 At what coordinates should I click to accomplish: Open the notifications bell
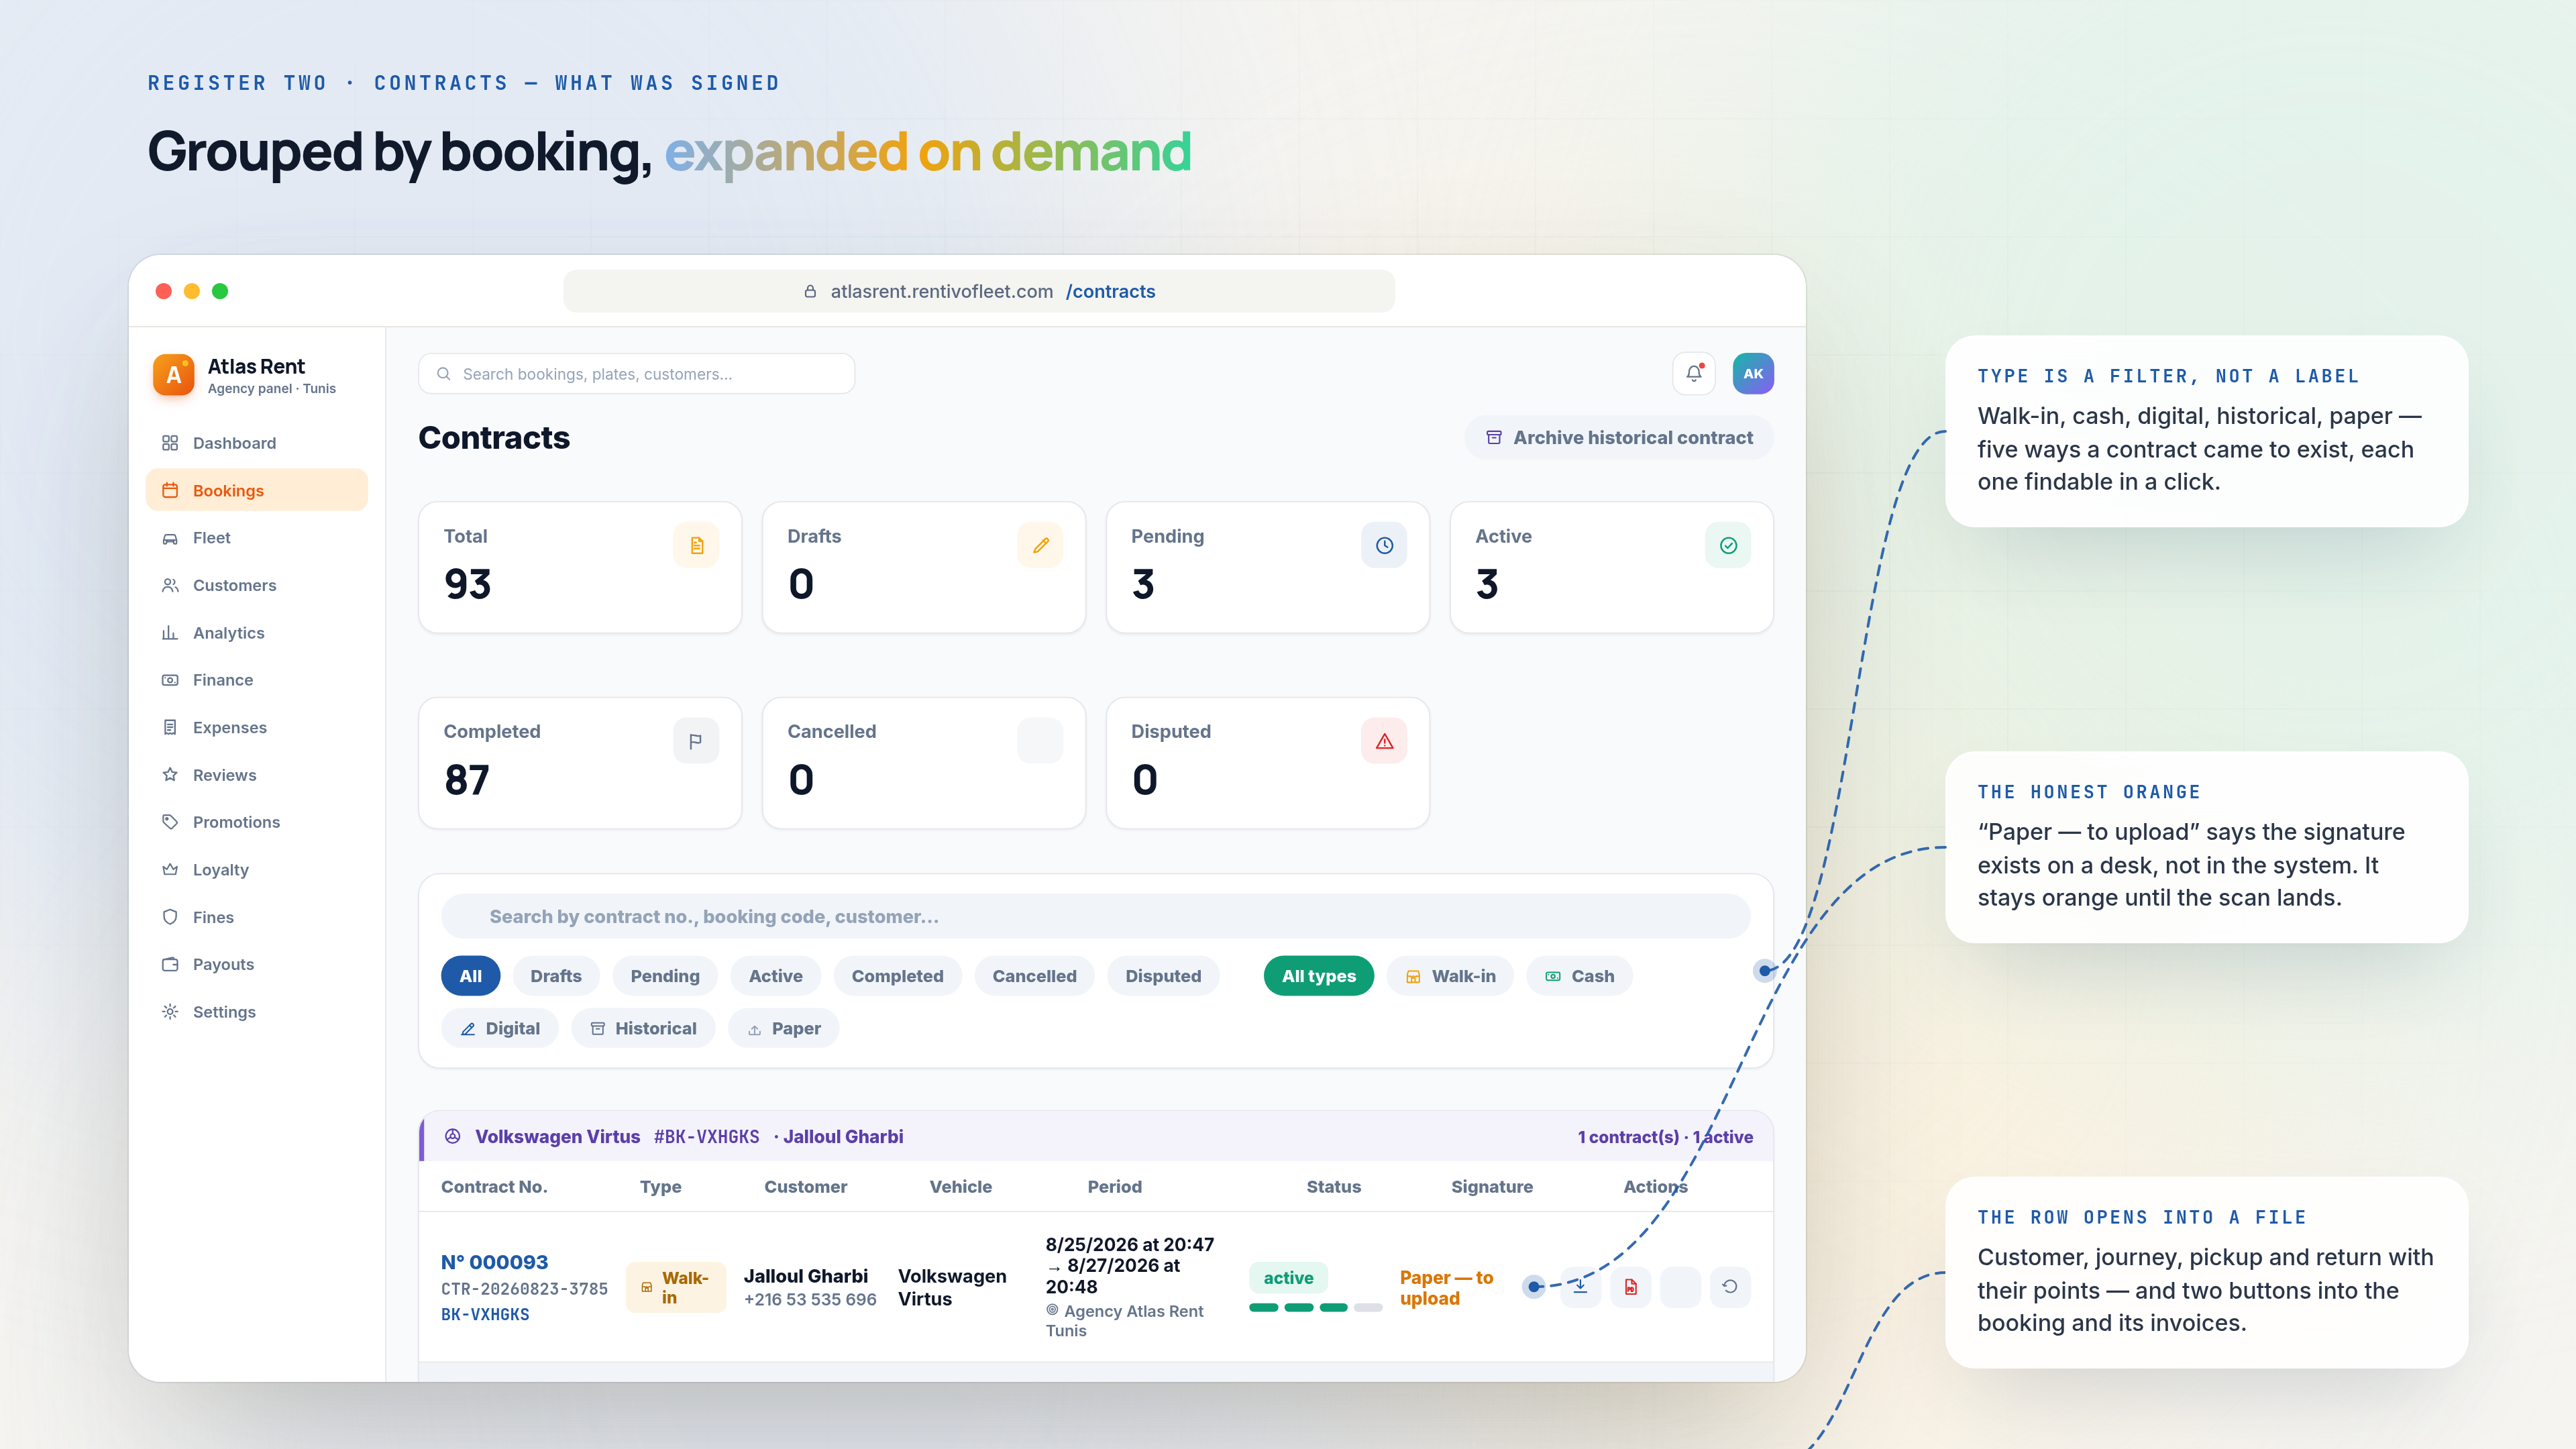[x=1694, y=373]
